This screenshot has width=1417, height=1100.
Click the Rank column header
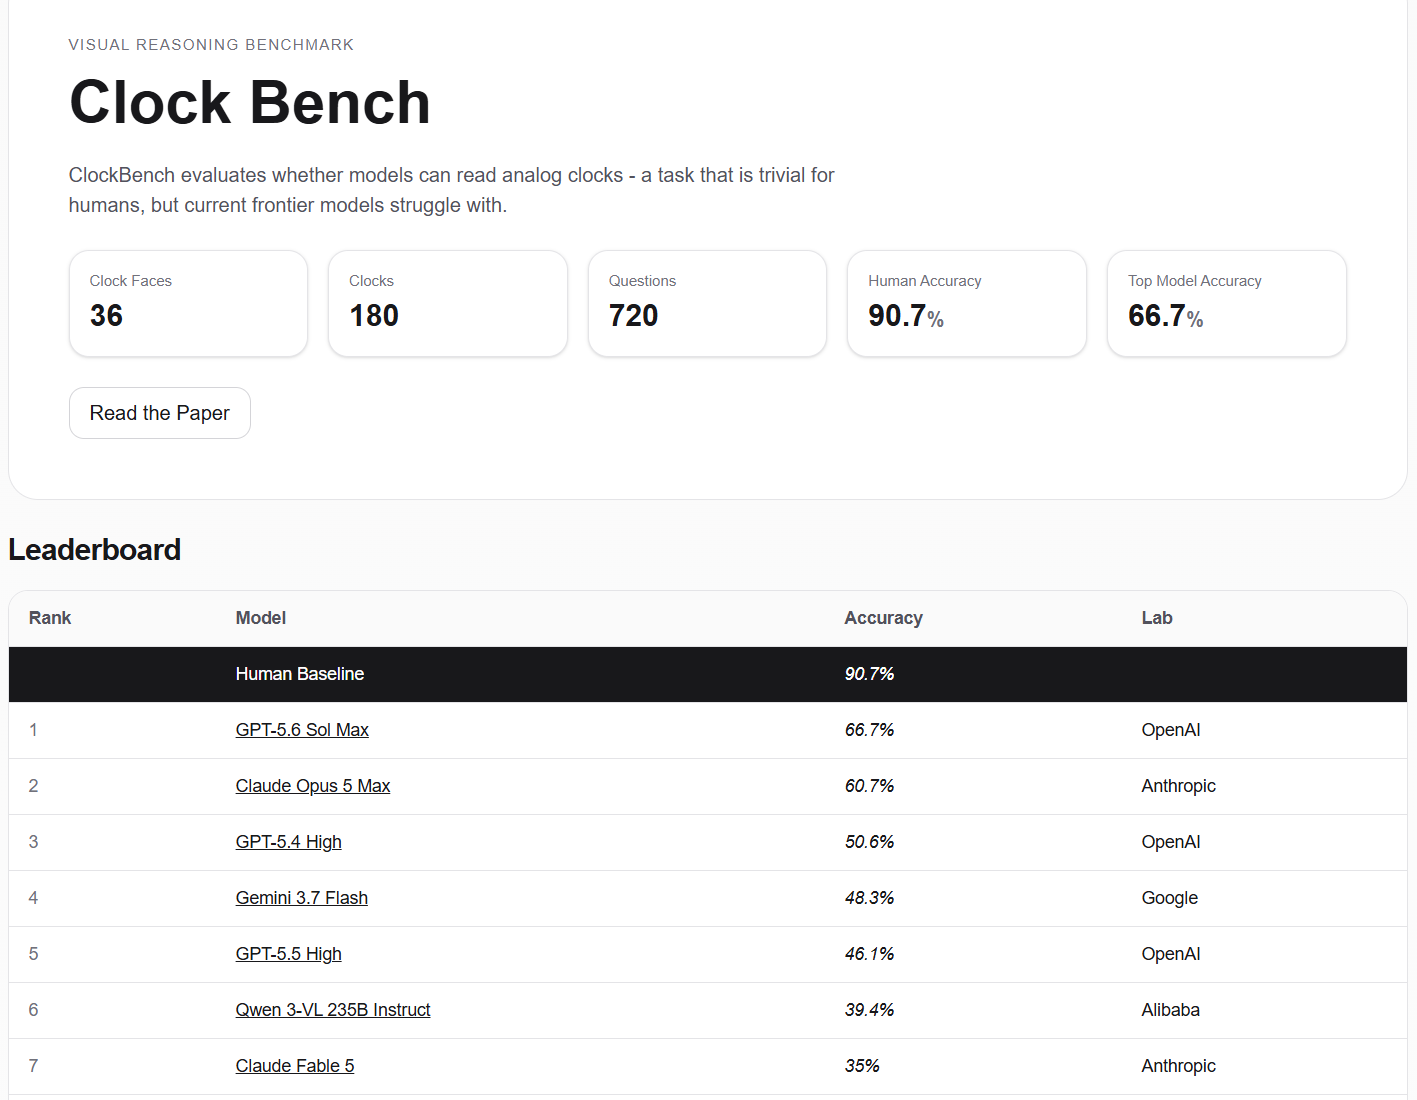pyautogui.click(x=50, y=618)
